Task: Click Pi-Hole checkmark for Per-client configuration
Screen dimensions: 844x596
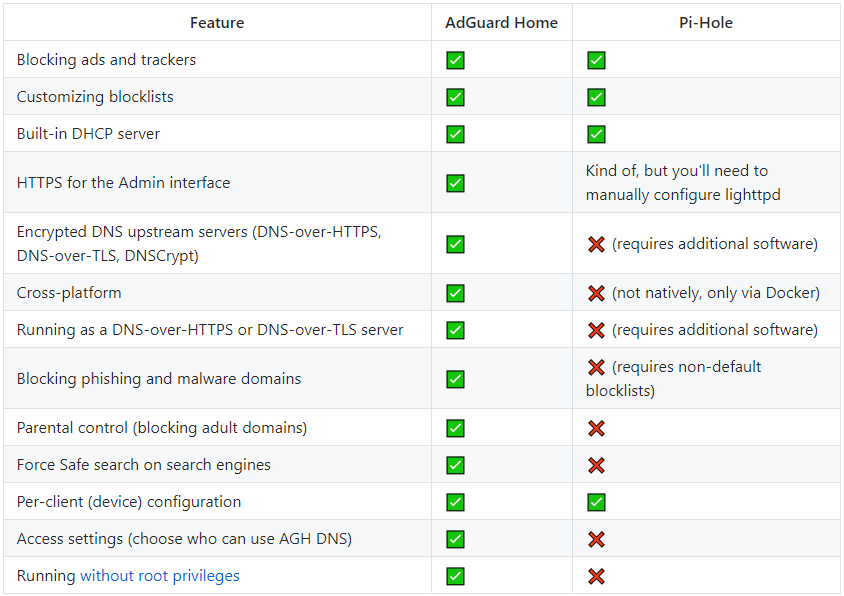Action: 596,502
